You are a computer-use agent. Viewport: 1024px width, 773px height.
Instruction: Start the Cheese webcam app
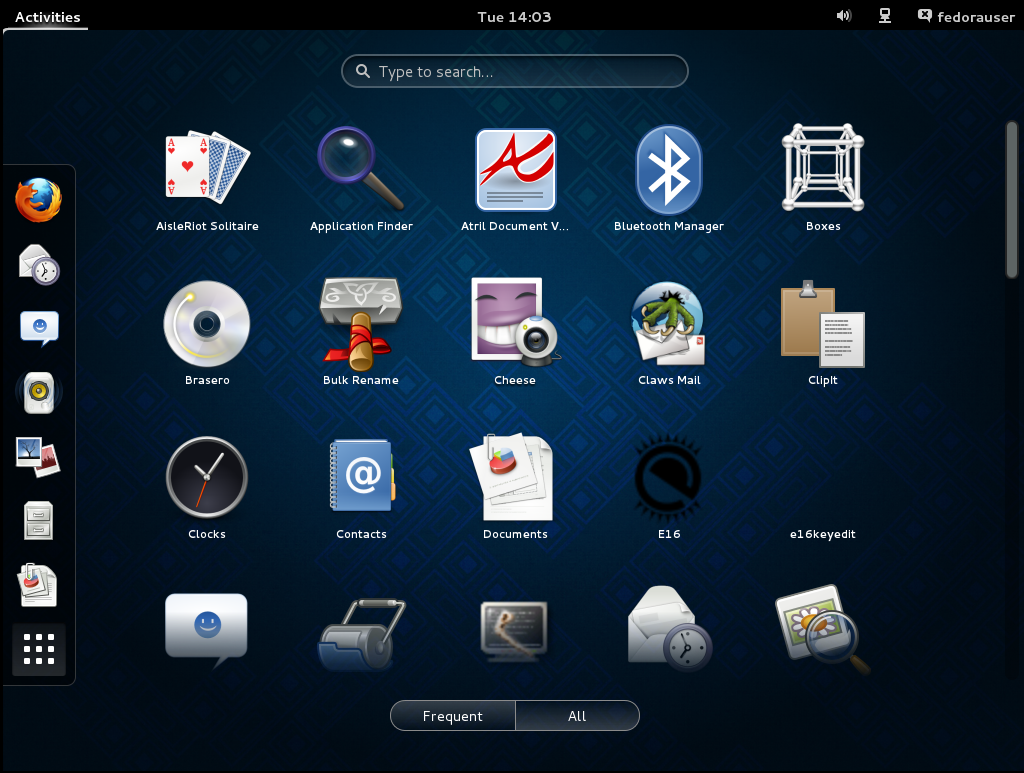pos(515,322)
